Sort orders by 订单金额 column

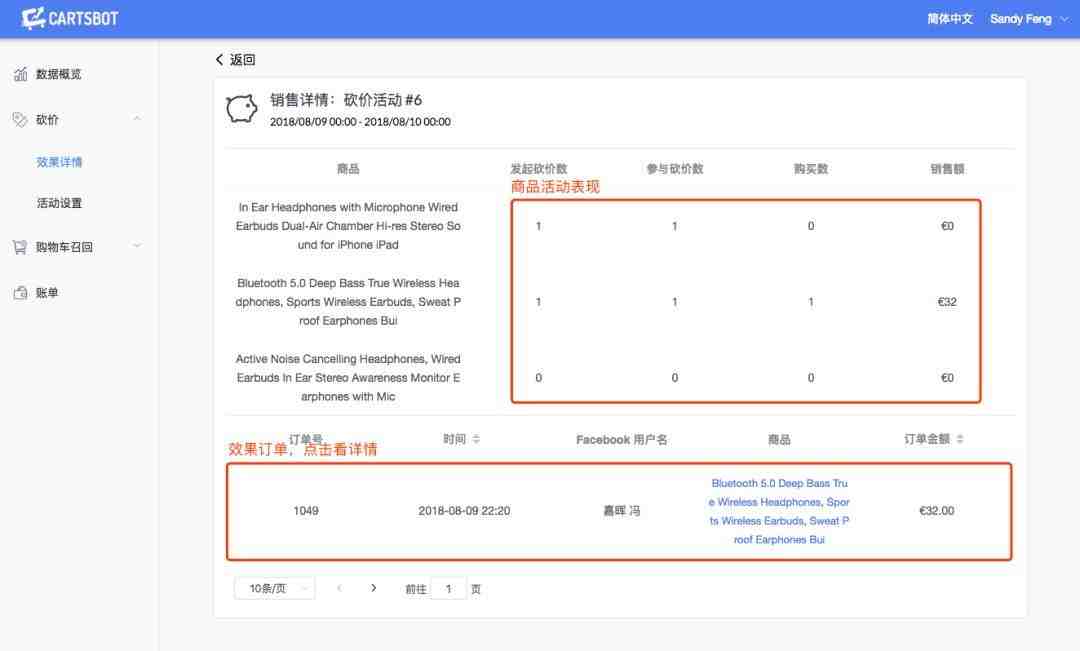[959, 439]
